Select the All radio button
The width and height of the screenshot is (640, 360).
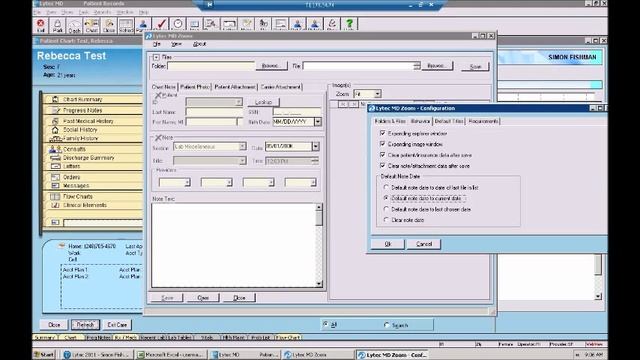(x=325, y=324)
